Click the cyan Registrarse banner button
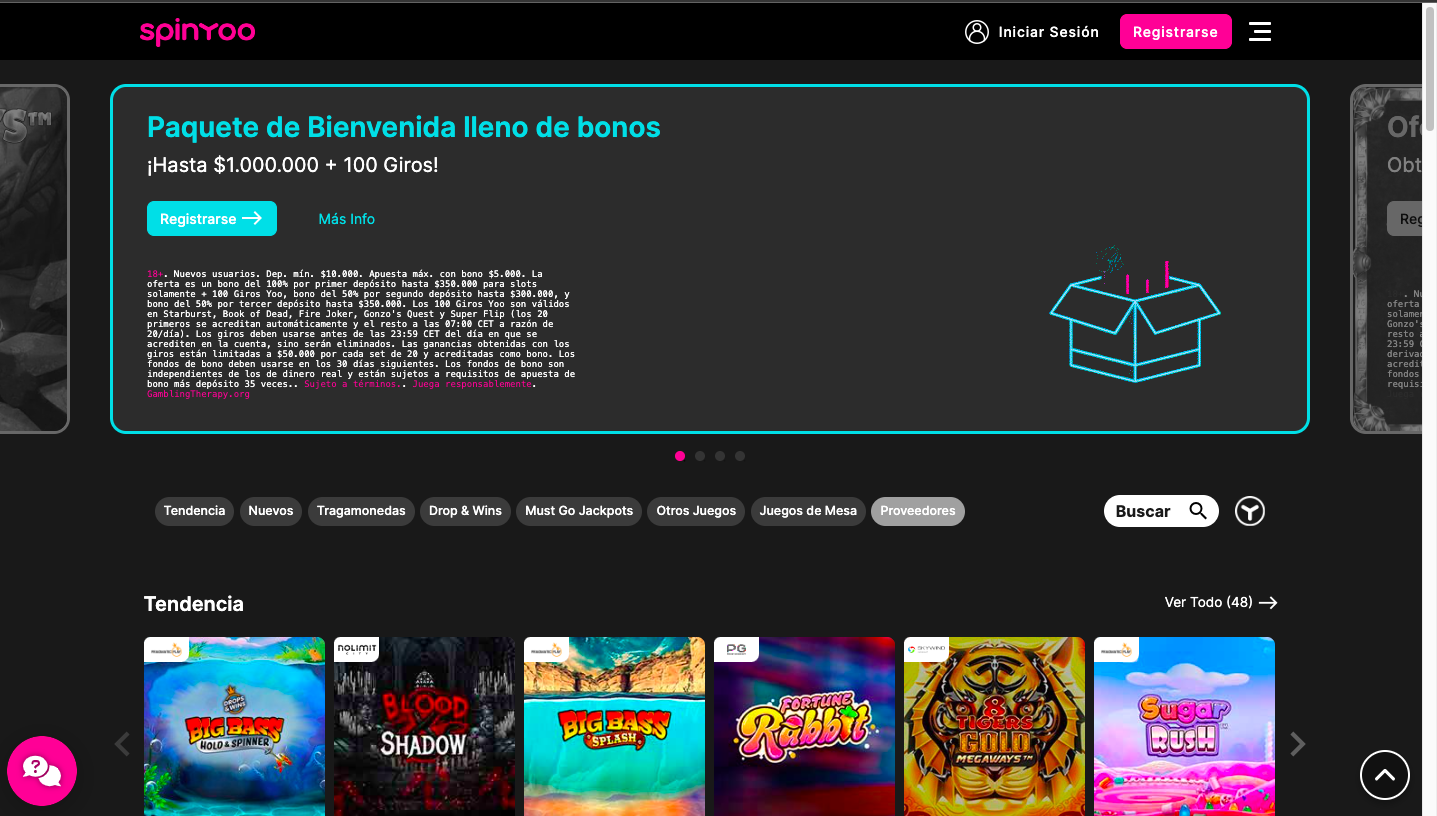The height and width of the screenshot is (816, 1437). tap(212, 219)
